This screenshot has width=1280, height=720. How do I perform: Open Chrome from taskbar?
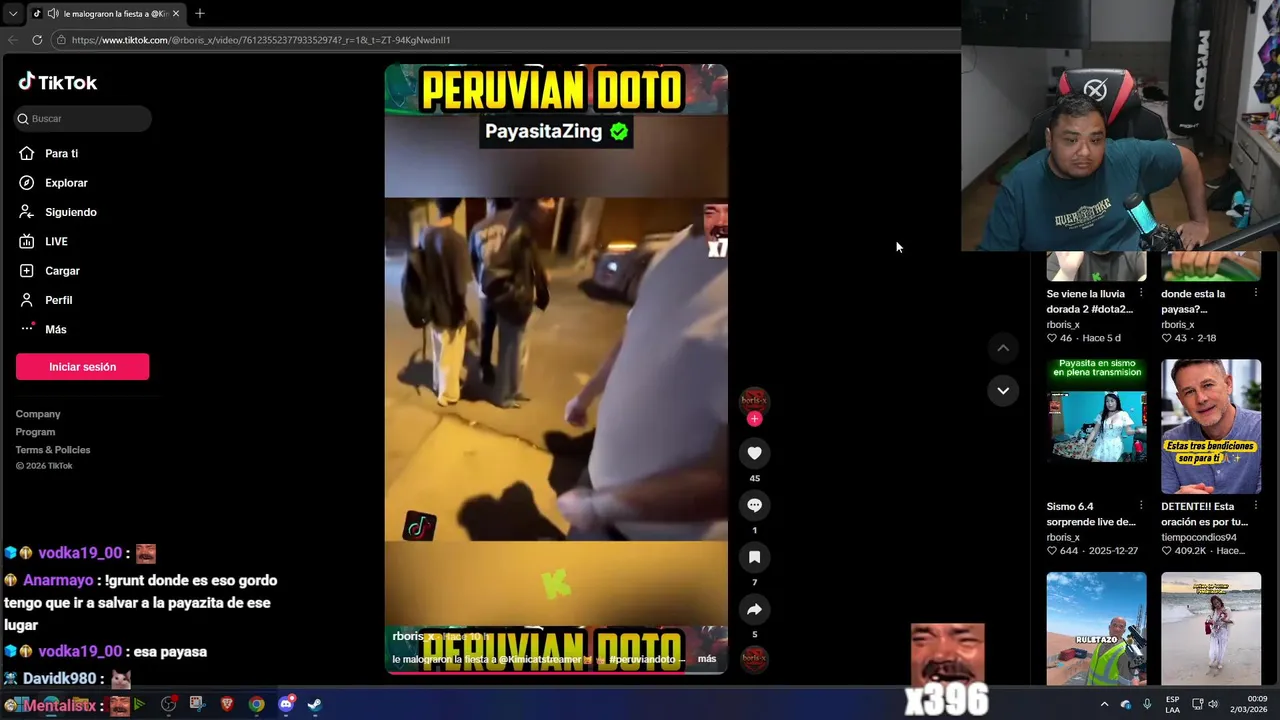[x=257, y=704]
